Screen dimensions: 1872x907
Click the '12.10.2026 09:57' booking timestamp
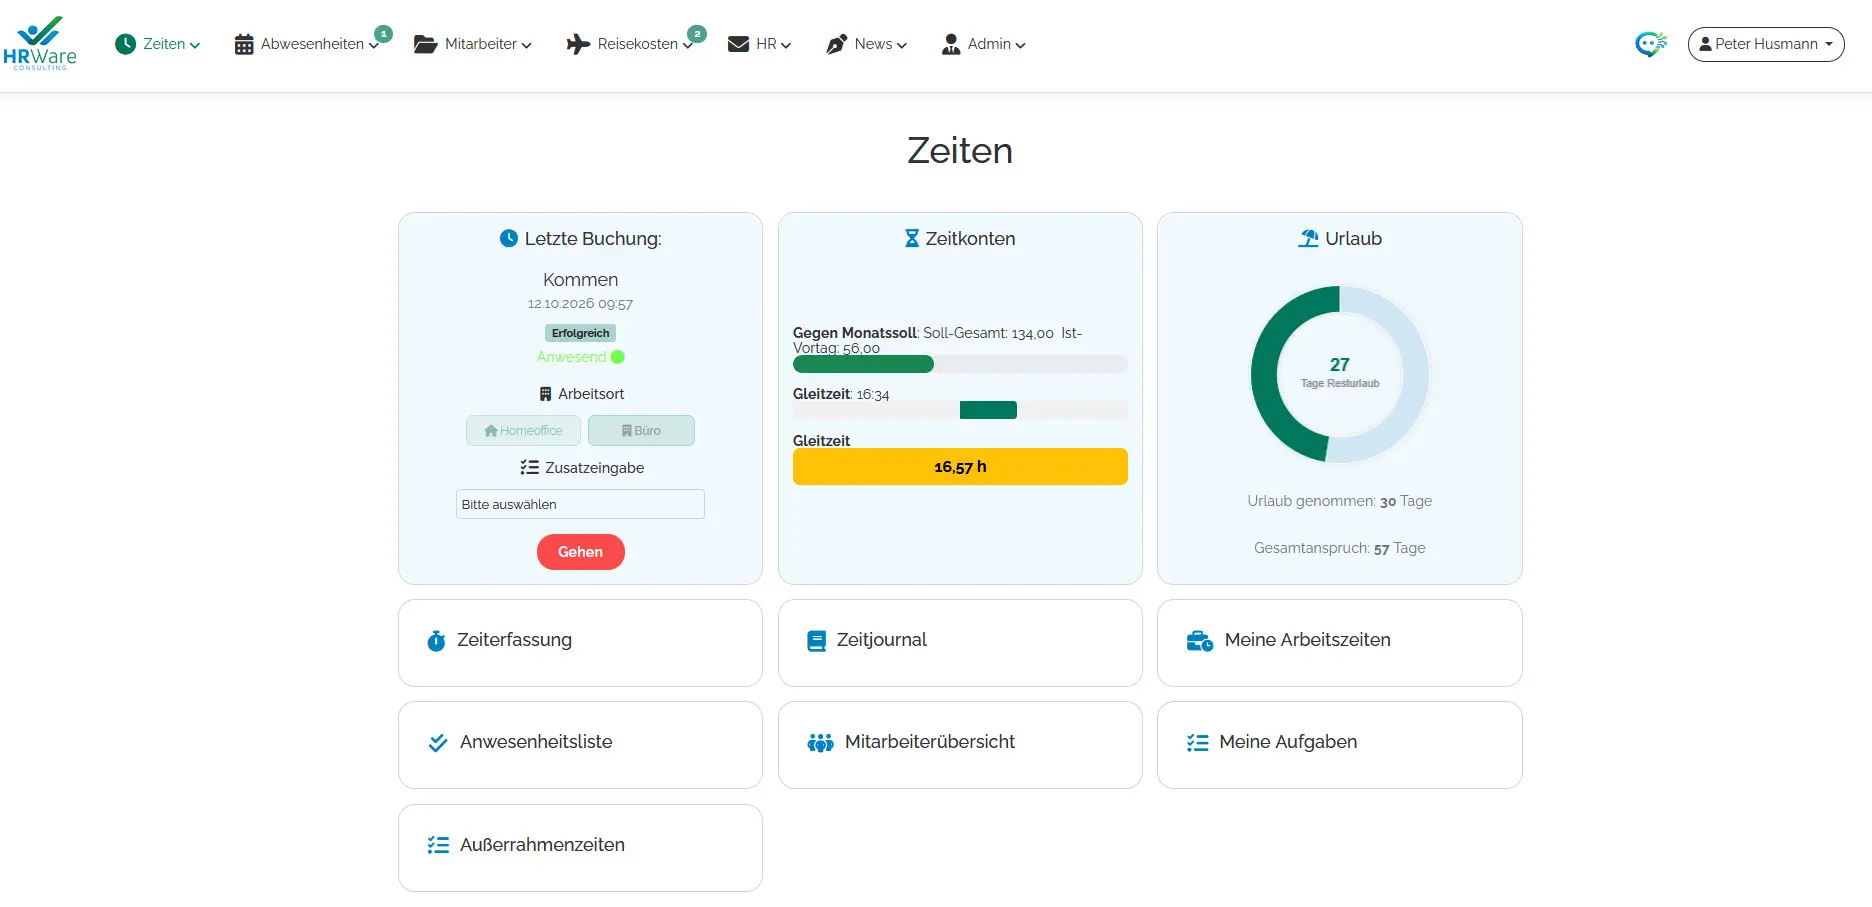580,304
